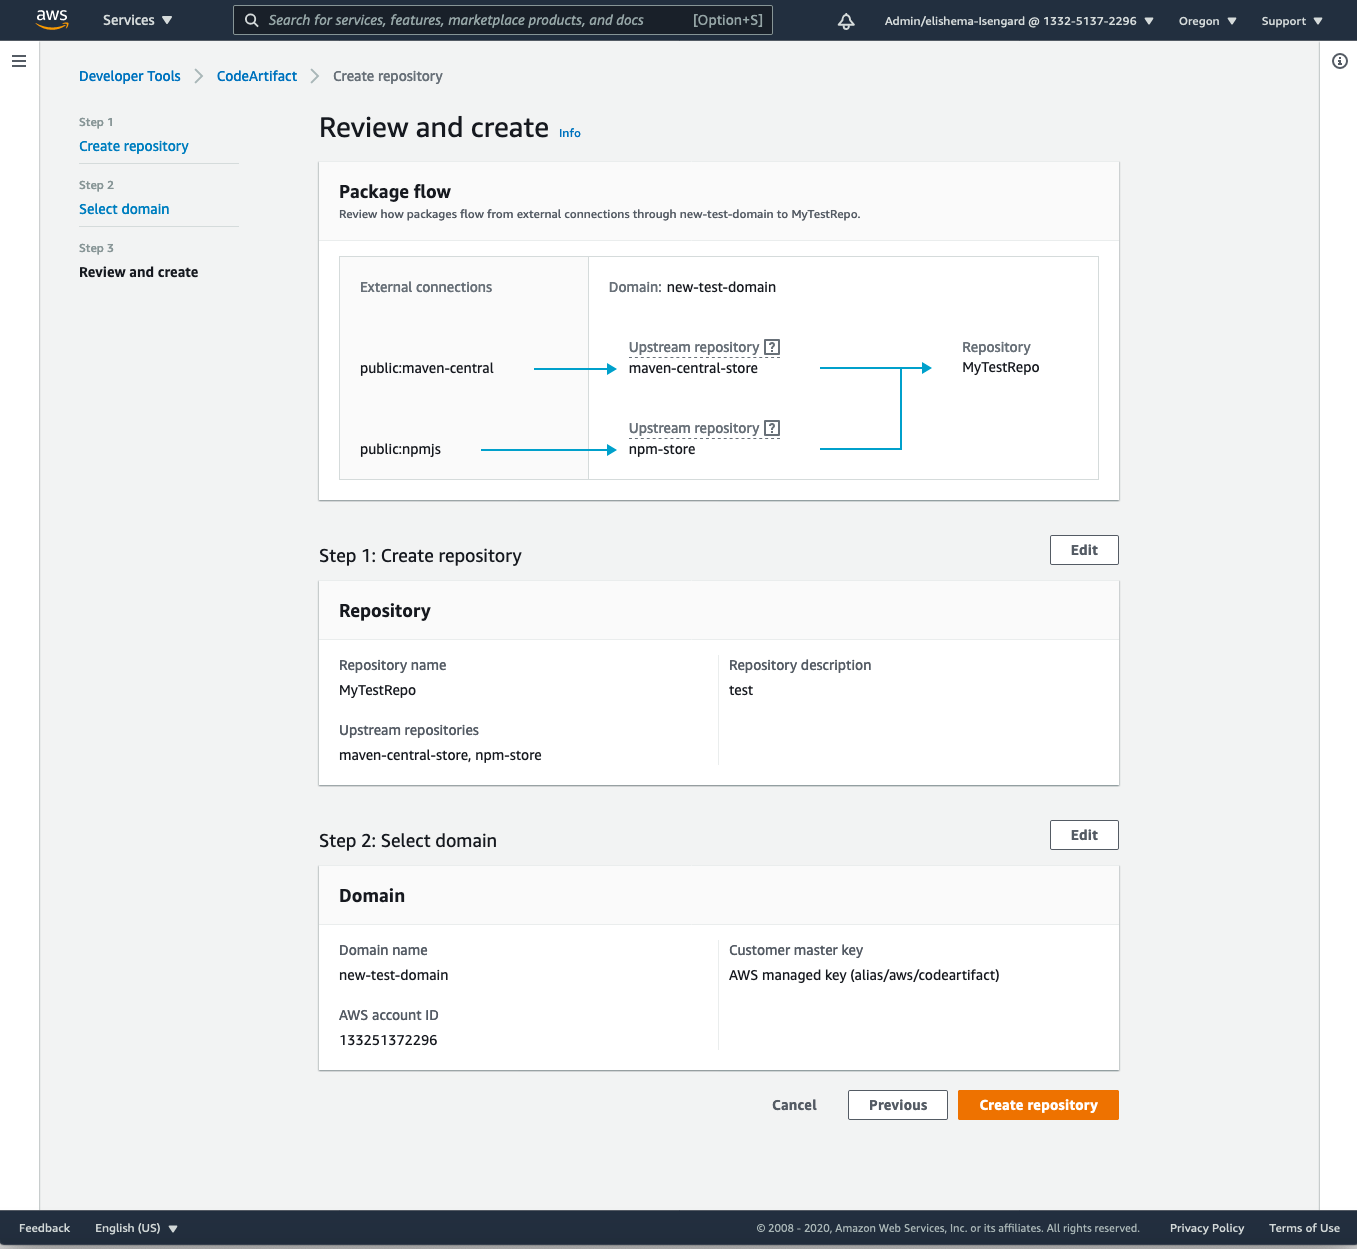
Task: Go to Developer Tools breadcrumb
Action: coord(130,76)
